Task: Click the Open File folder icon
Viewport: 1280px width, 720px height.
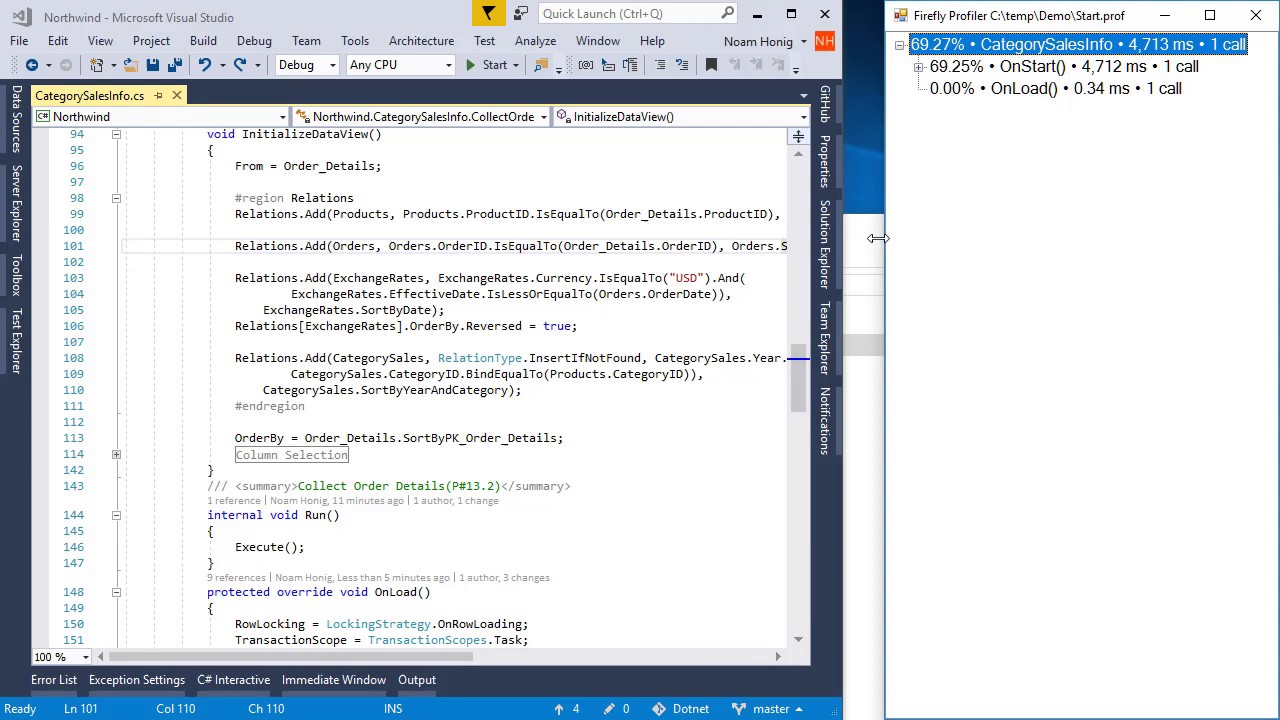Action: click(x=130, y=65)
